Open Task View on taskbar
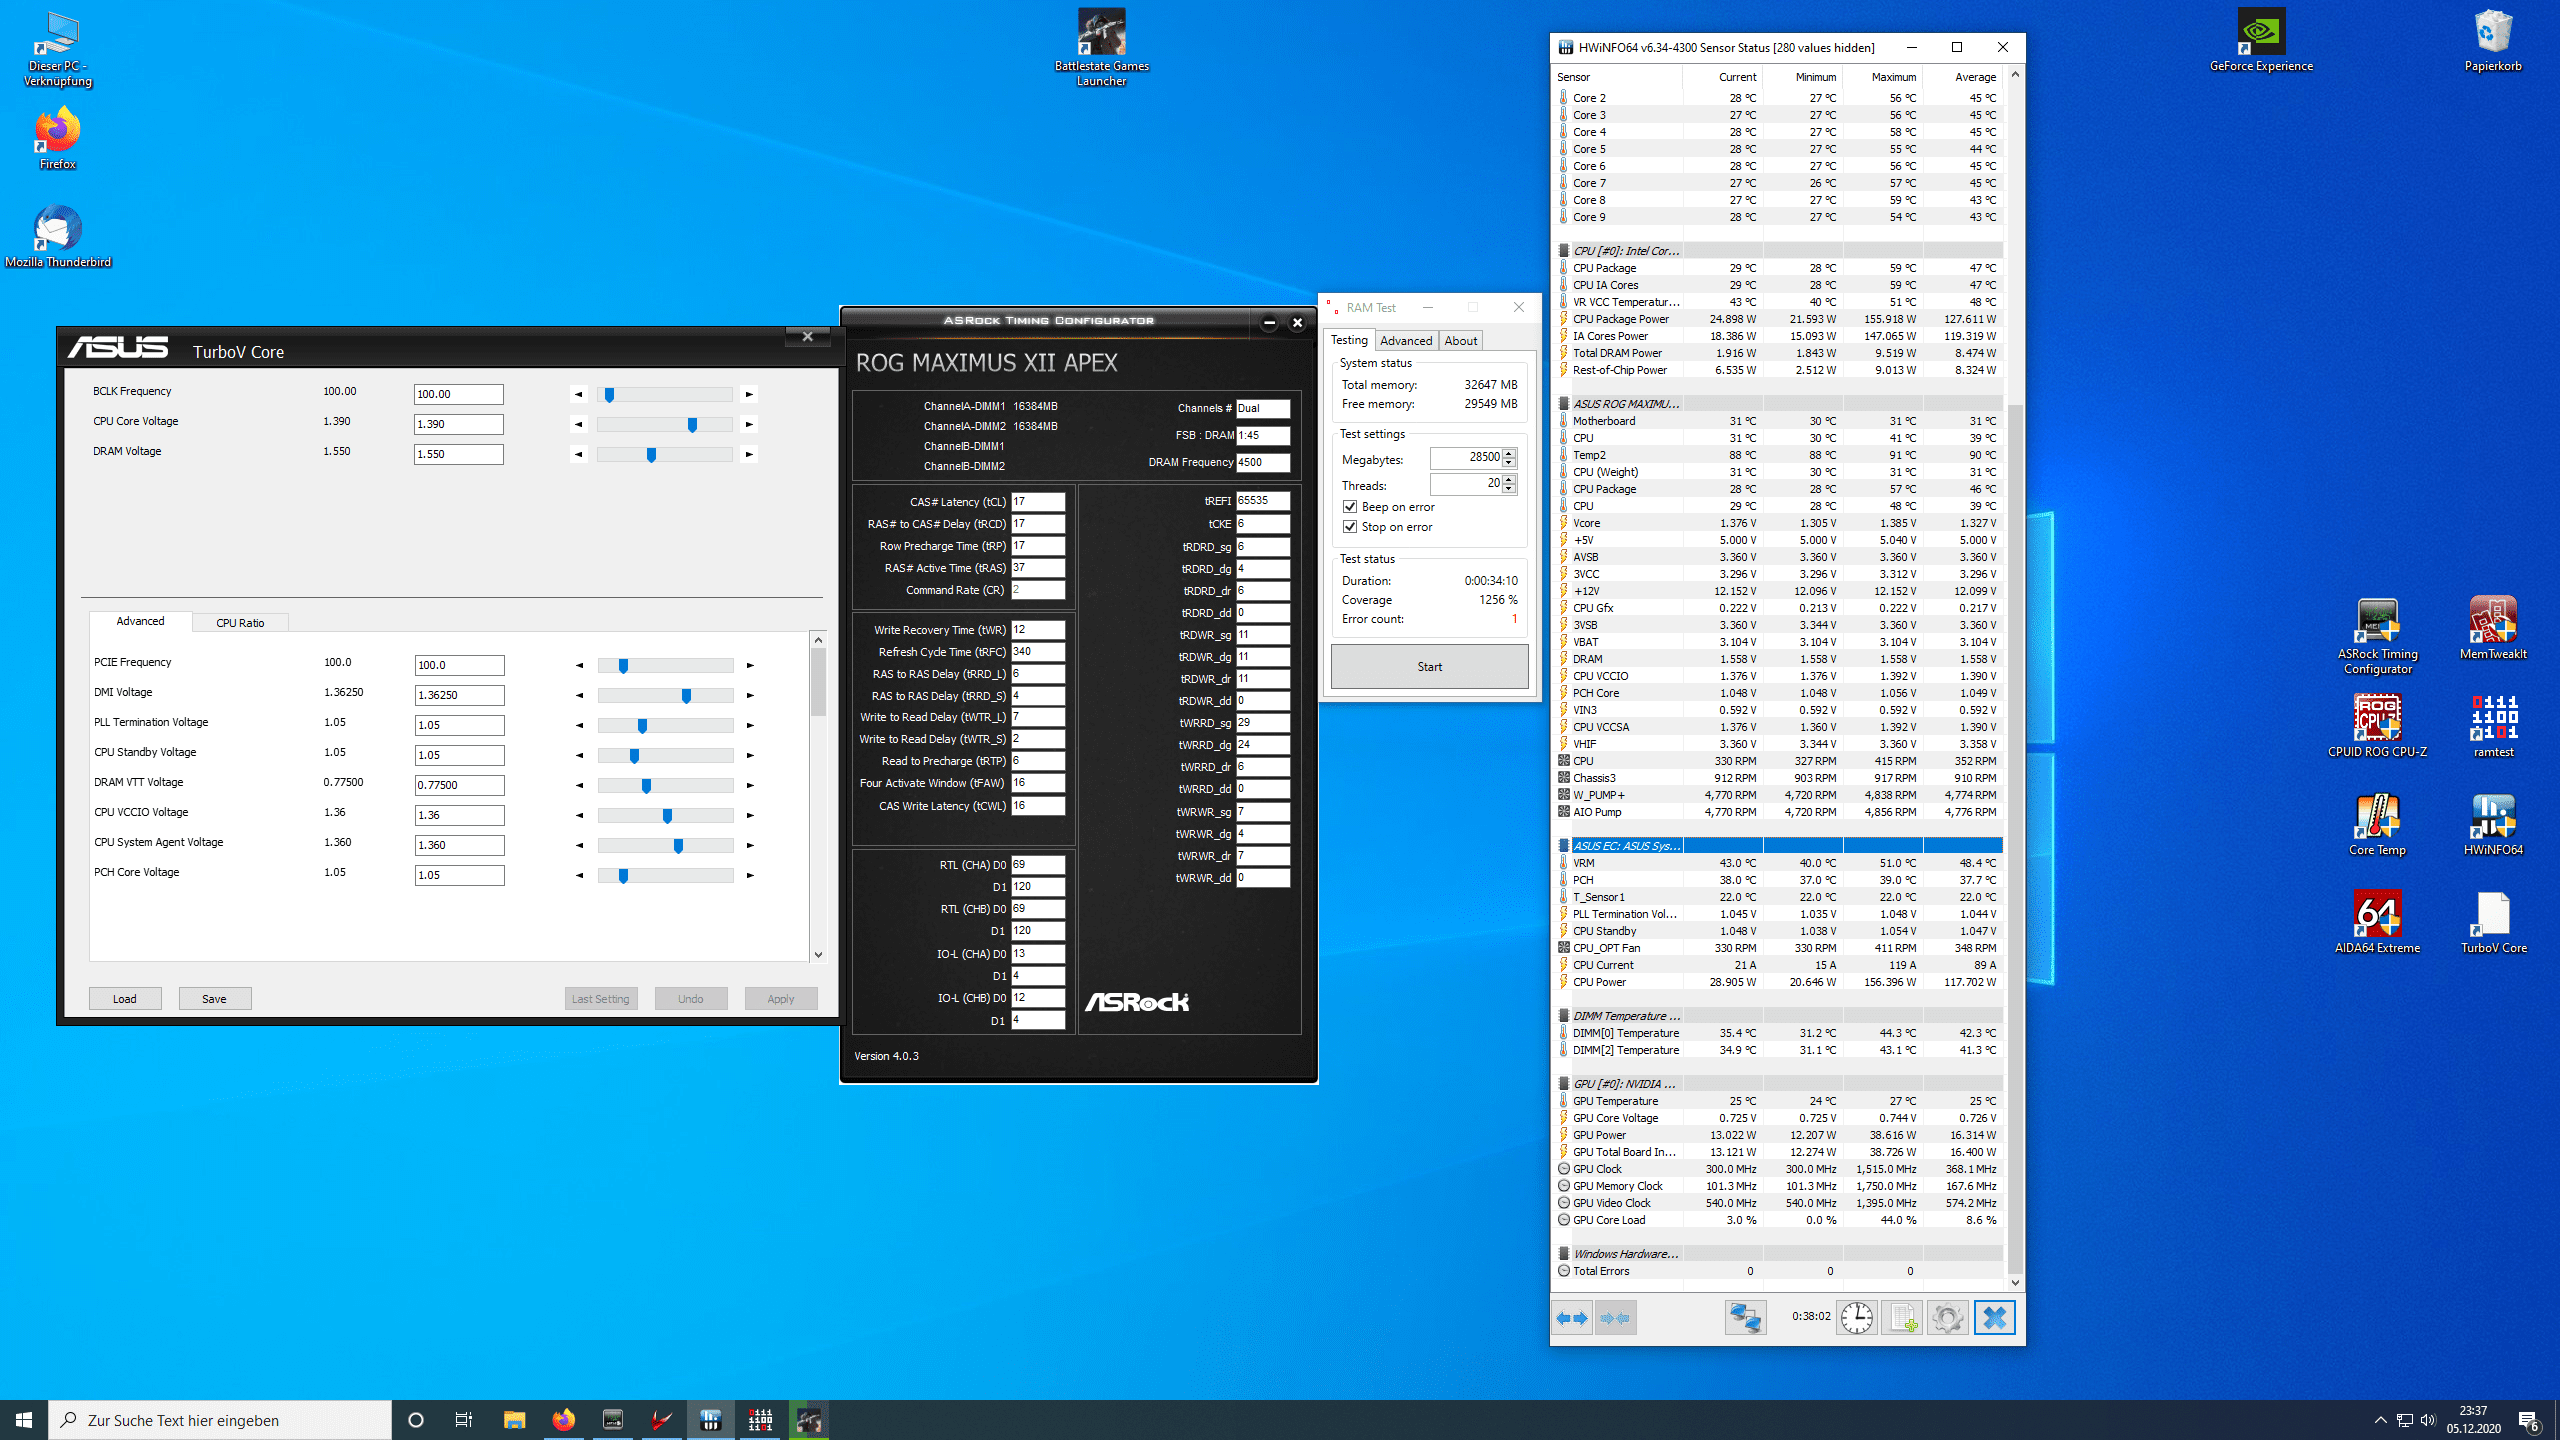The width and height of the screenshot is (2560, 1440). click(464, 1420)
